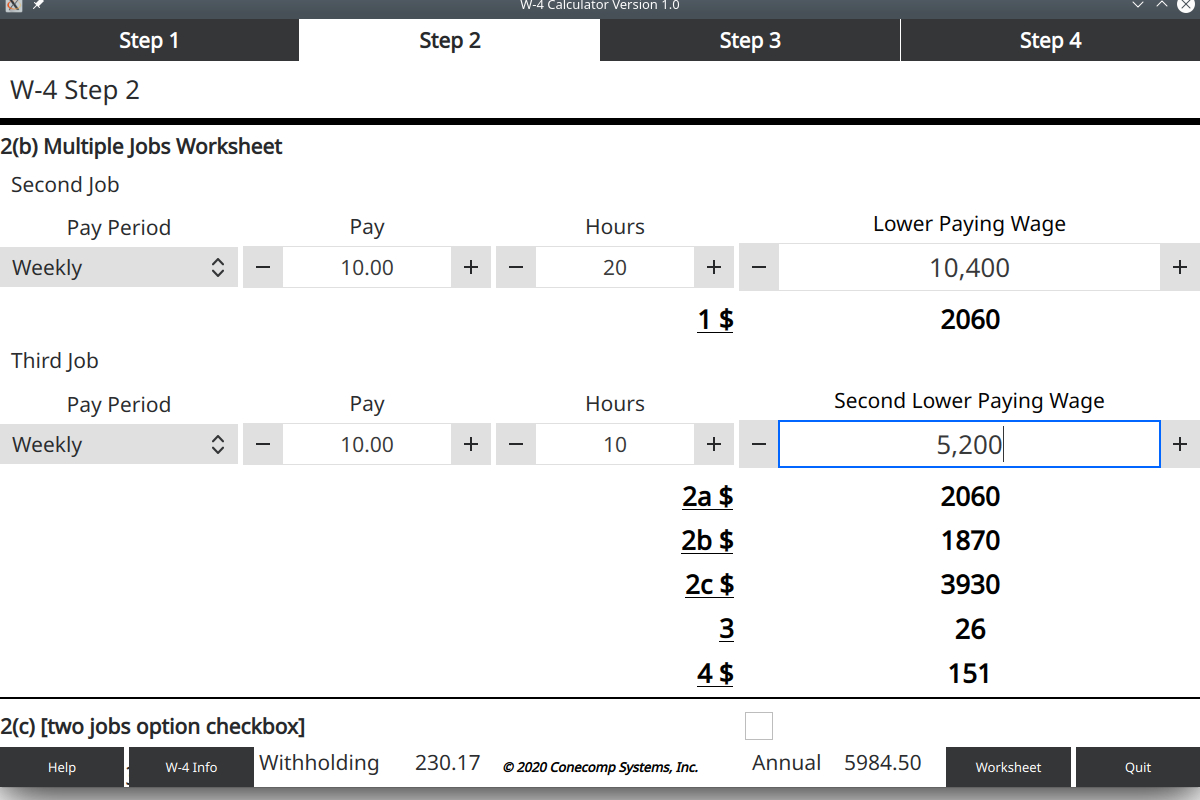Increase Second Lower Paying Wage with plus
1200x800 pixels.
pyautogui.click(x=1180, y=445)
